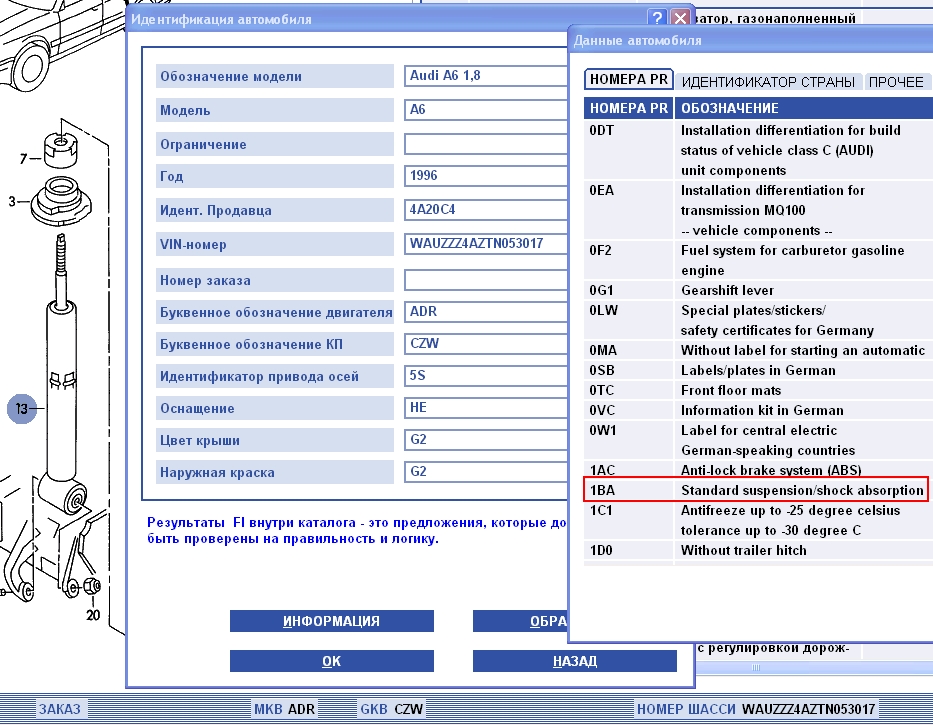The width and height of the screenshot is (933, 725).
Task: Sort by ОБОЗНАЧЕНИЕ column header
Action: pos(803,108)
